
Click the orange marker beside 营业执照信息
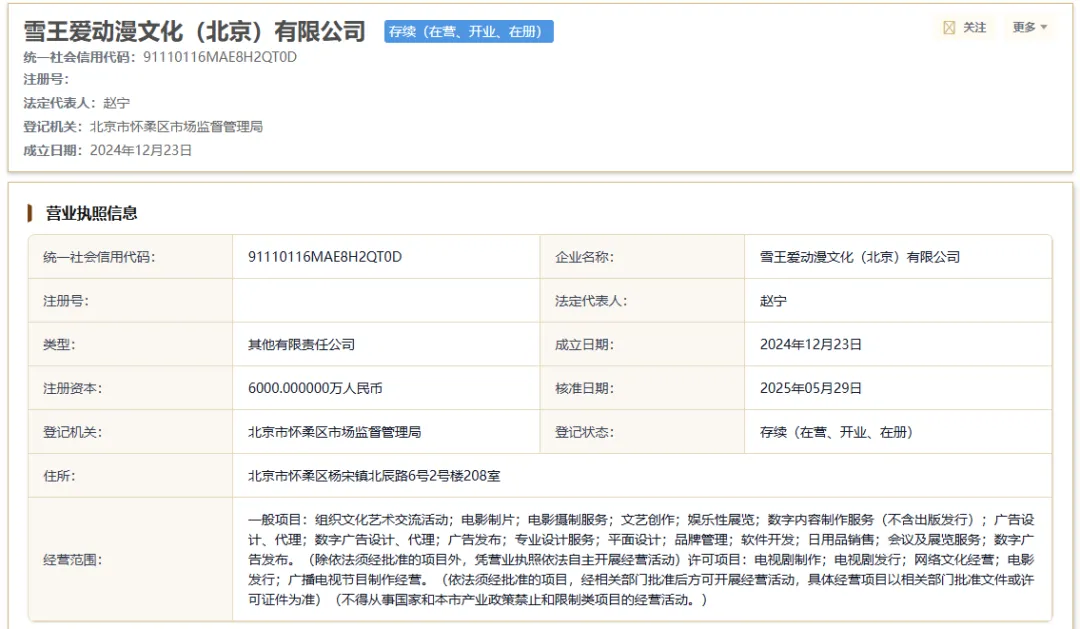coord(30,214)
